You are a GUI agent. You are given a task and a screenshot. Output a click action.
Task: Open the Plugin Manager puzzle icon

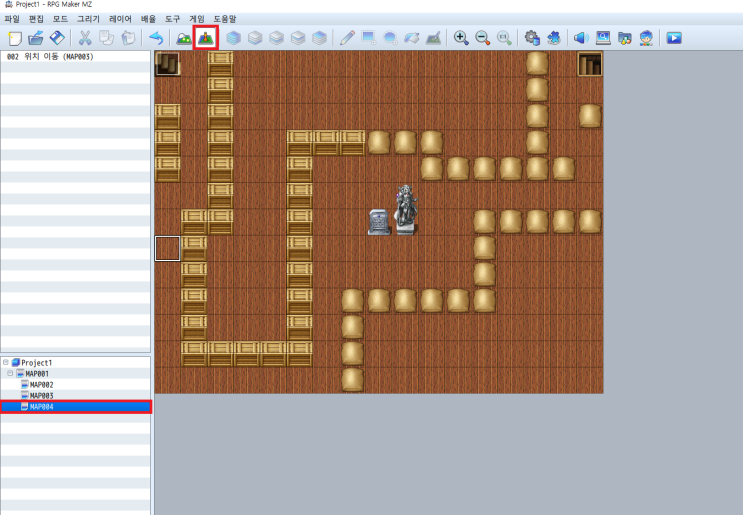tap(553, 38)
